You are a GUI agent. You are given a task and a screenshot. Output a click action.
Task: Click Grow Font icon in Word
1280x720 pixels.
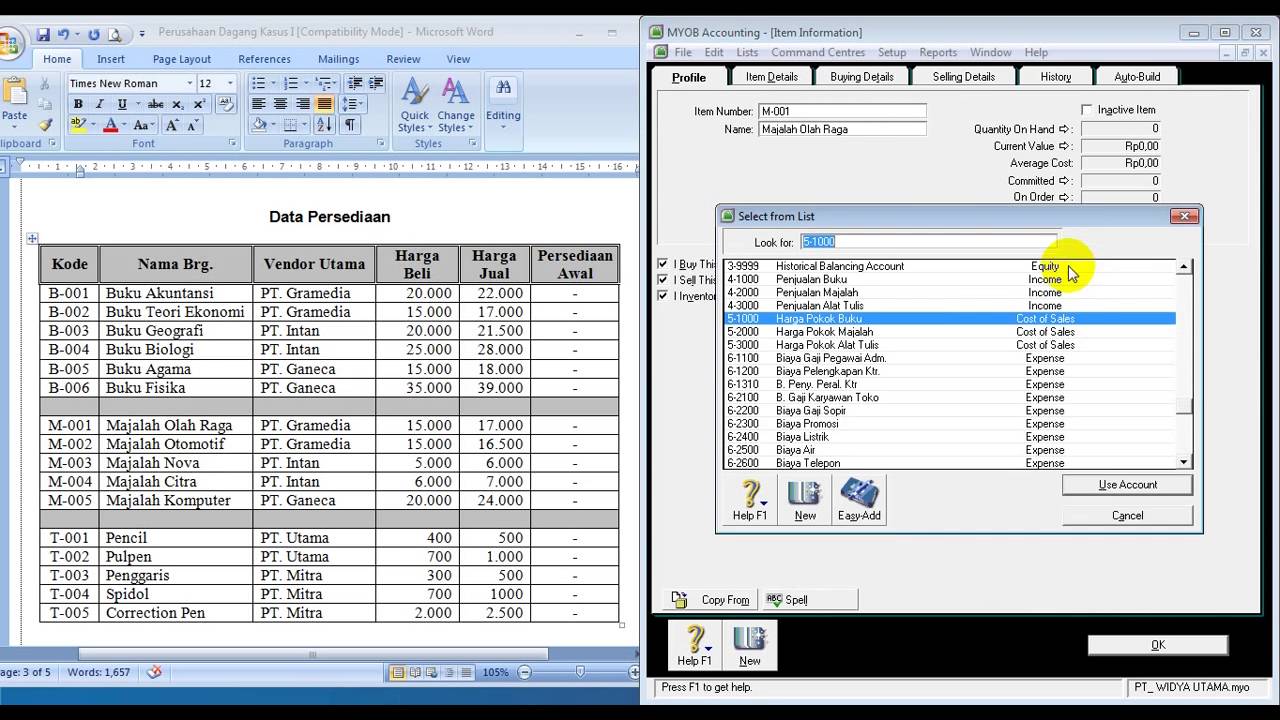(172, 125)
